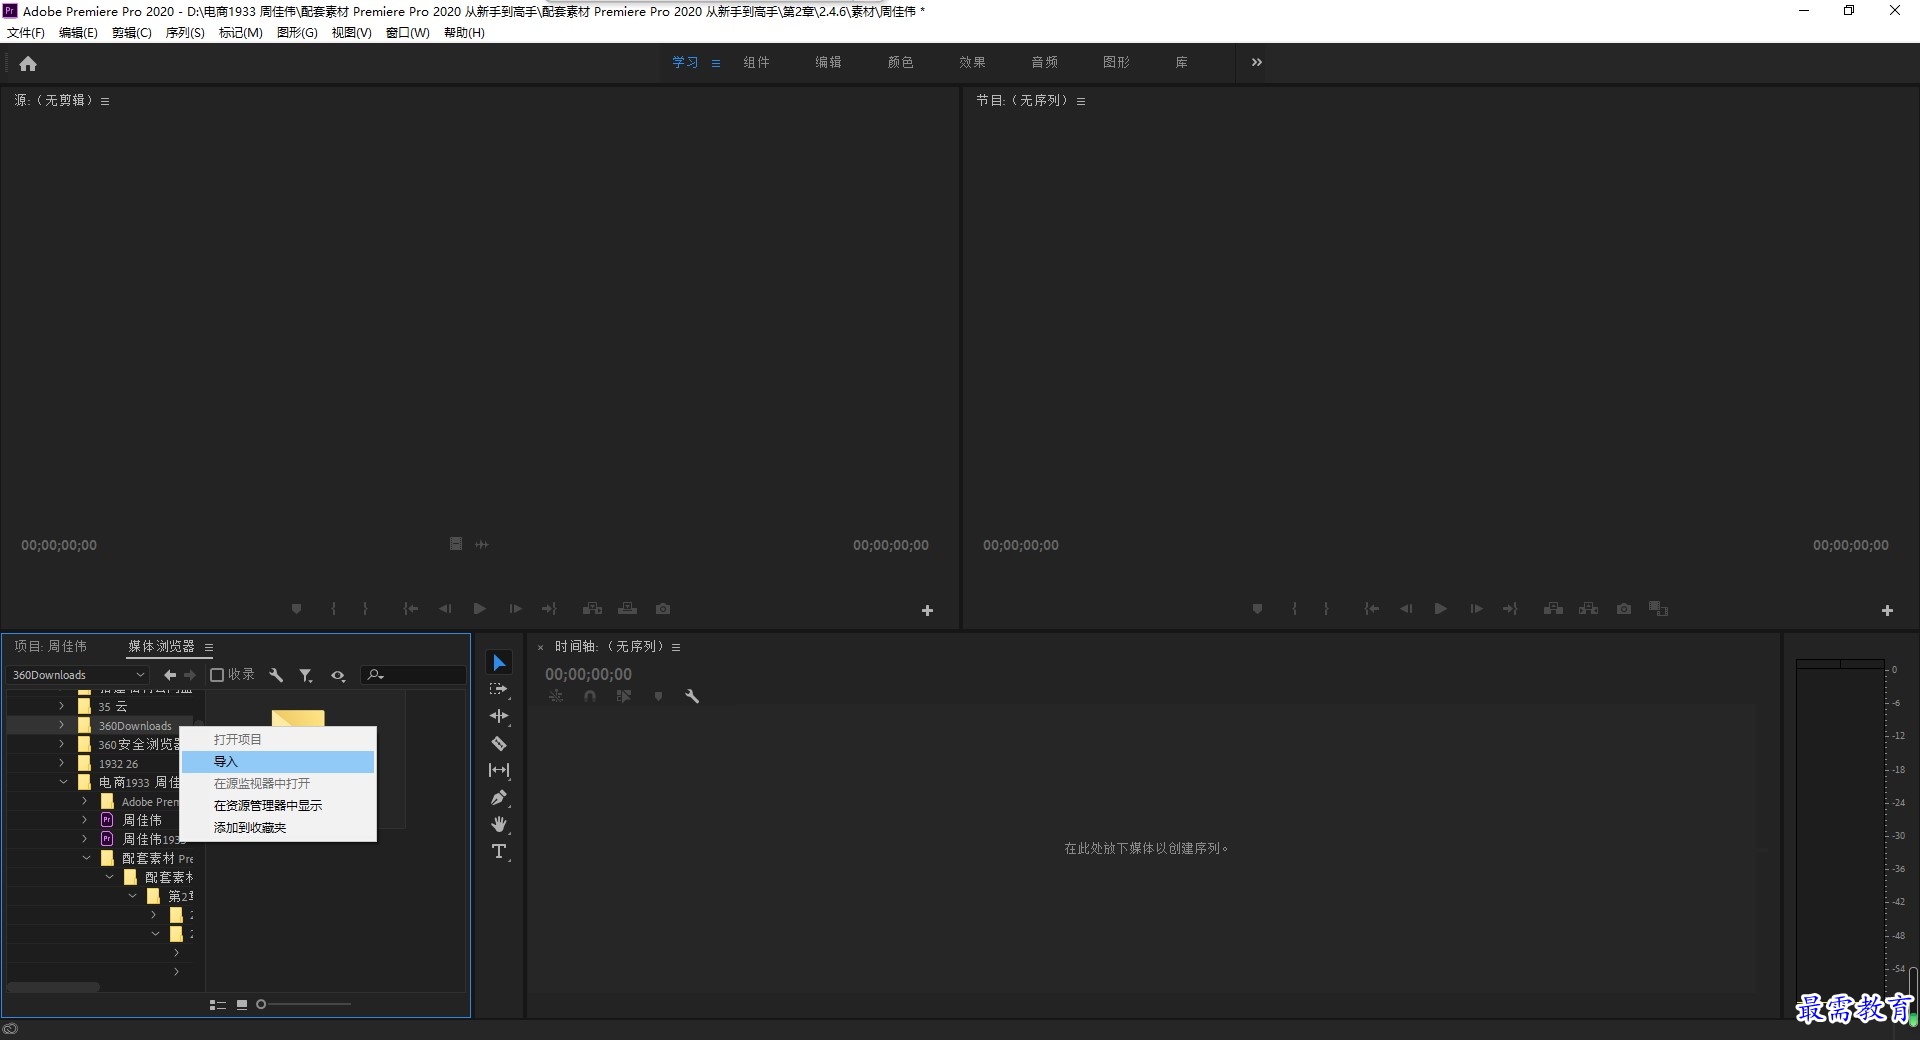
Task: Select the Razor tool
Action: click(x=499, y=743)
